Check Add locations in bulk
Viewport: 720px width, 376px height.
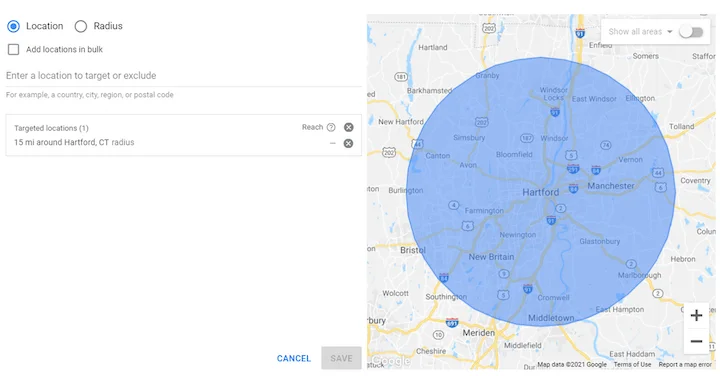(x=13, y=49)
